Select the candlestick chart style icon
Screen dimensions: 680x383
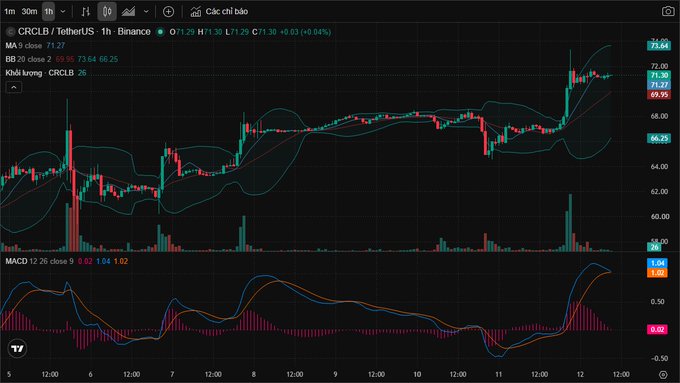[x=107, y=12]
